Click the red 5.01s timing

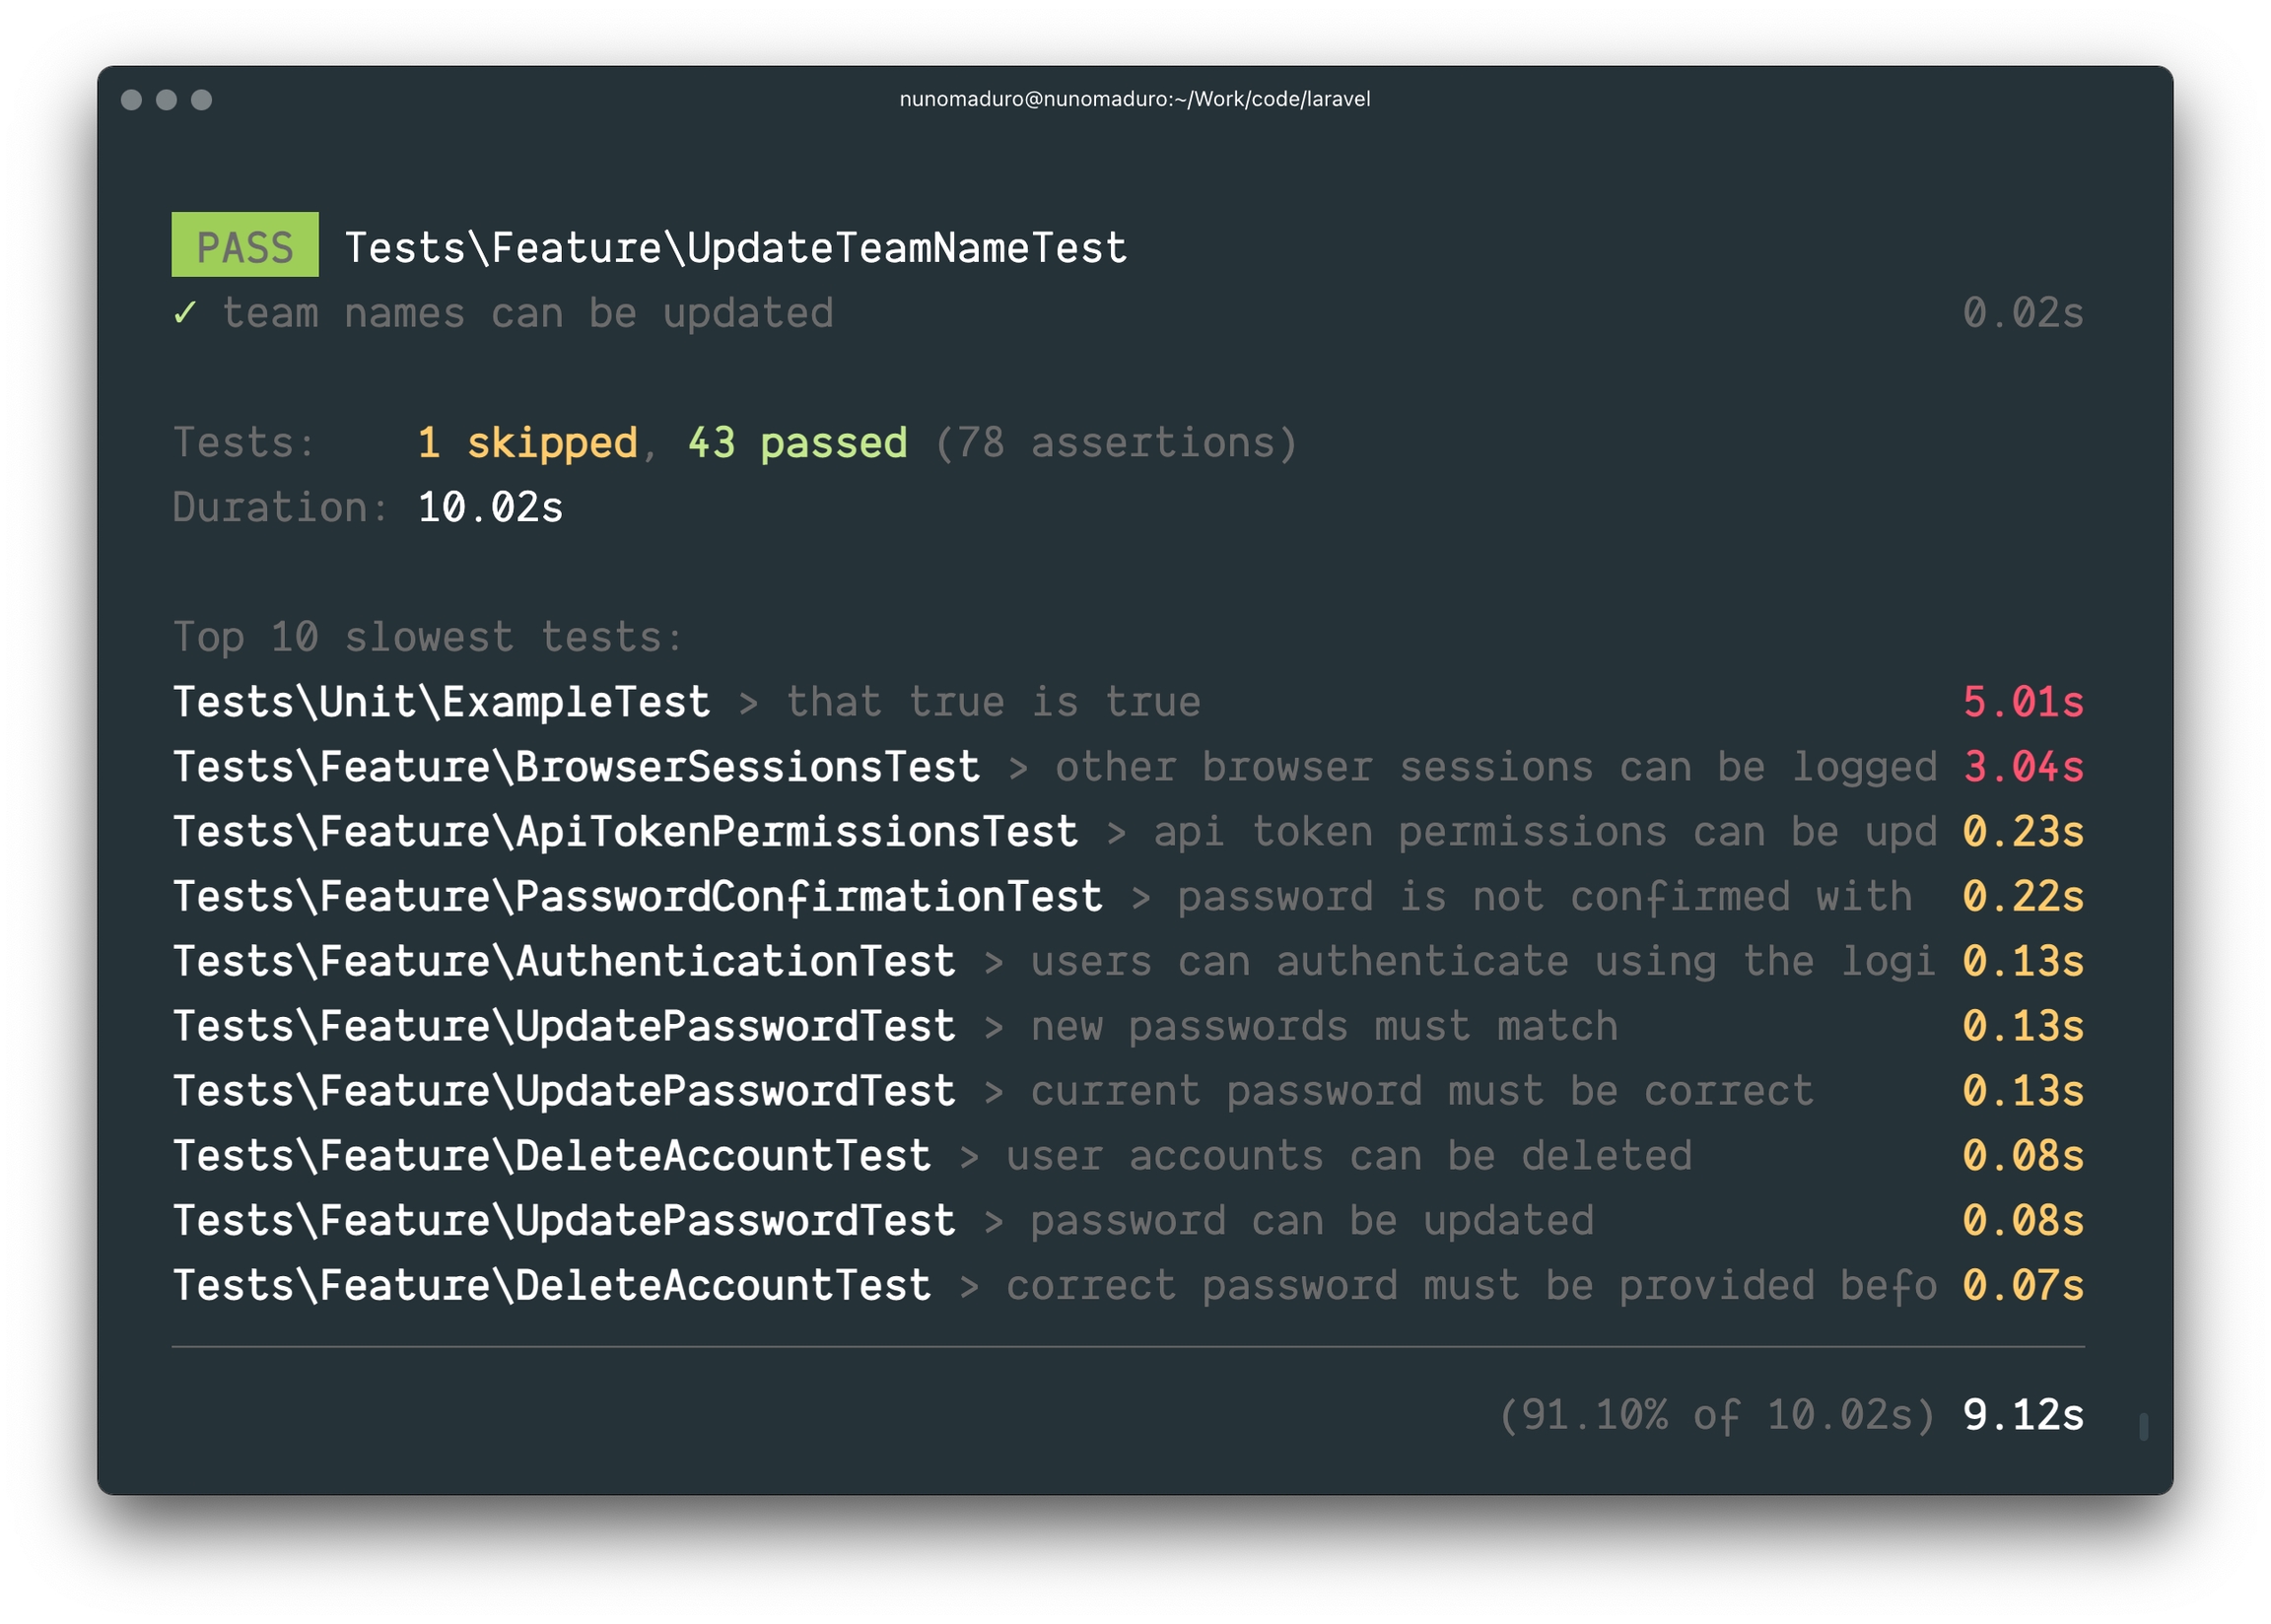pos(2022,702)
